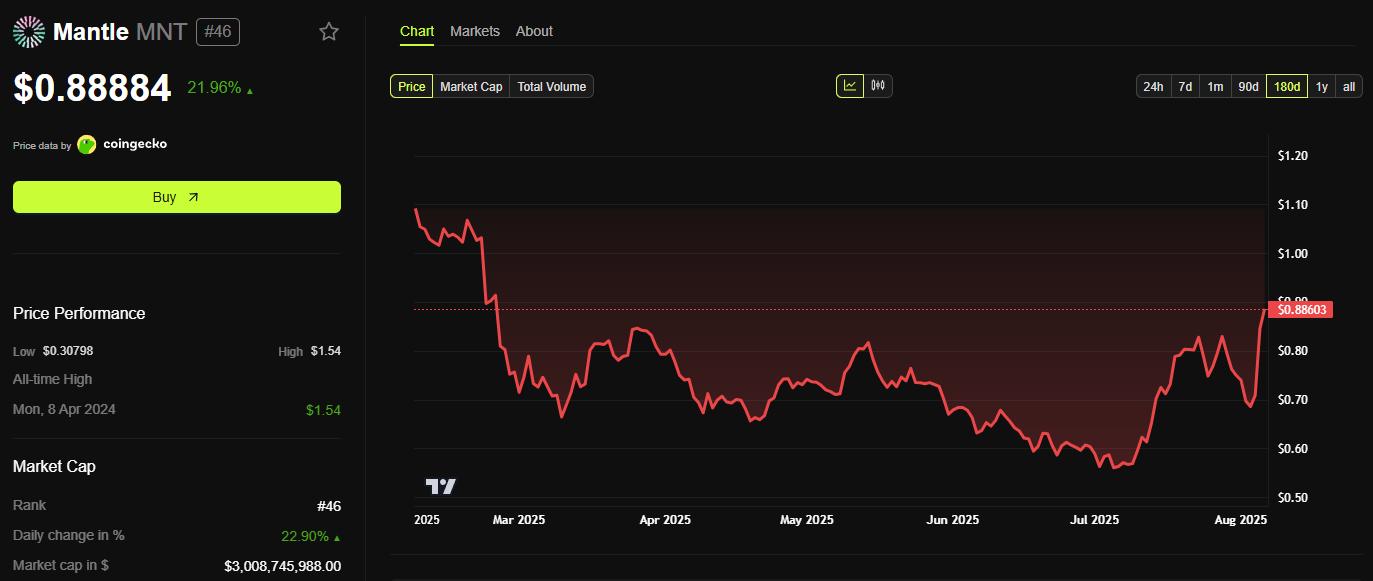Open the About tab

534,31
